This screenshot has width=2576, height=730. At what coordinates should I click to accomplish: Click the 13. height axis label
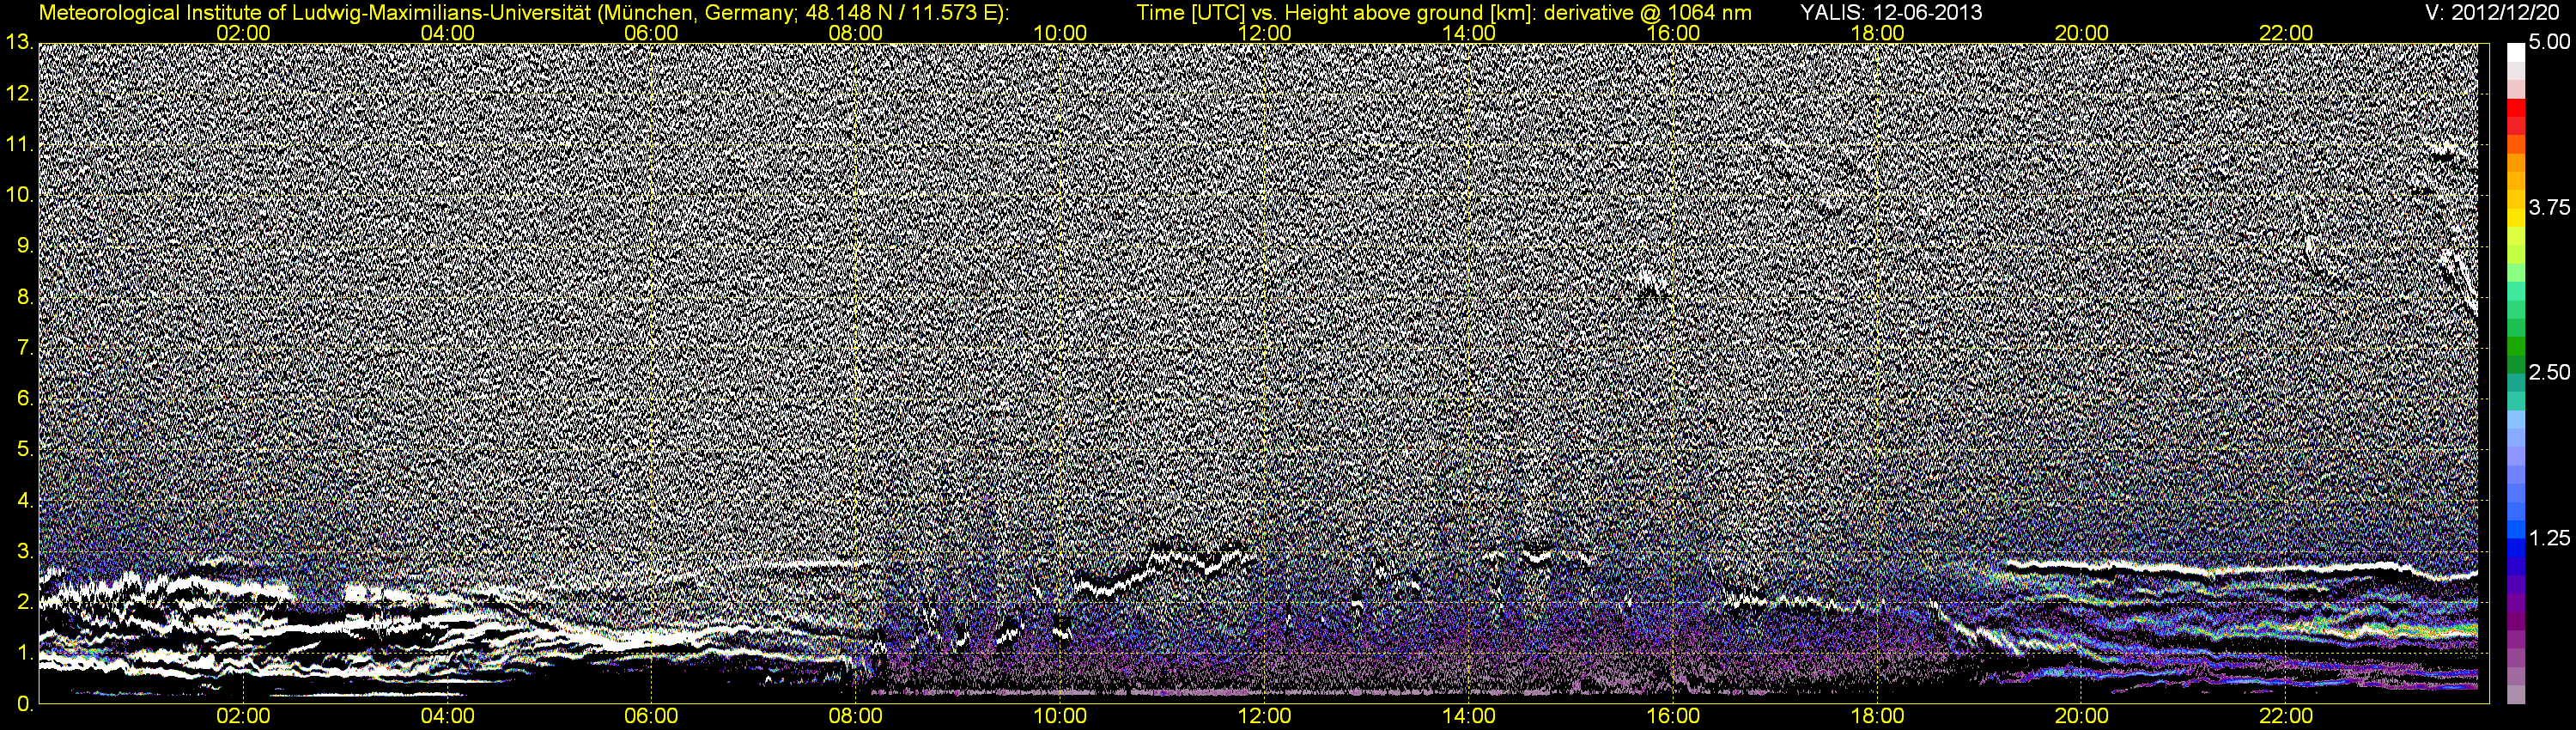click(x=19, y=43)
